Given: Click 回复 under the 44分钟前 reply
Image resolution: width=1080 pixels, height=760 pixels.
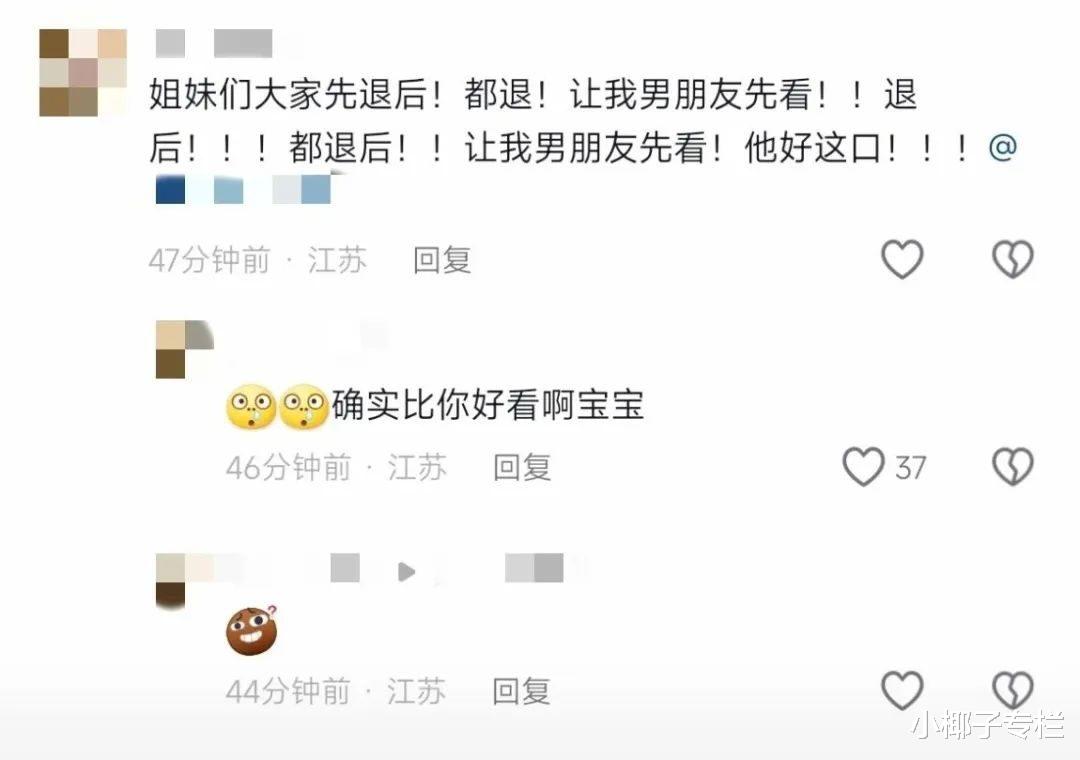Looking at the screenshot, I should pos(521,690).
